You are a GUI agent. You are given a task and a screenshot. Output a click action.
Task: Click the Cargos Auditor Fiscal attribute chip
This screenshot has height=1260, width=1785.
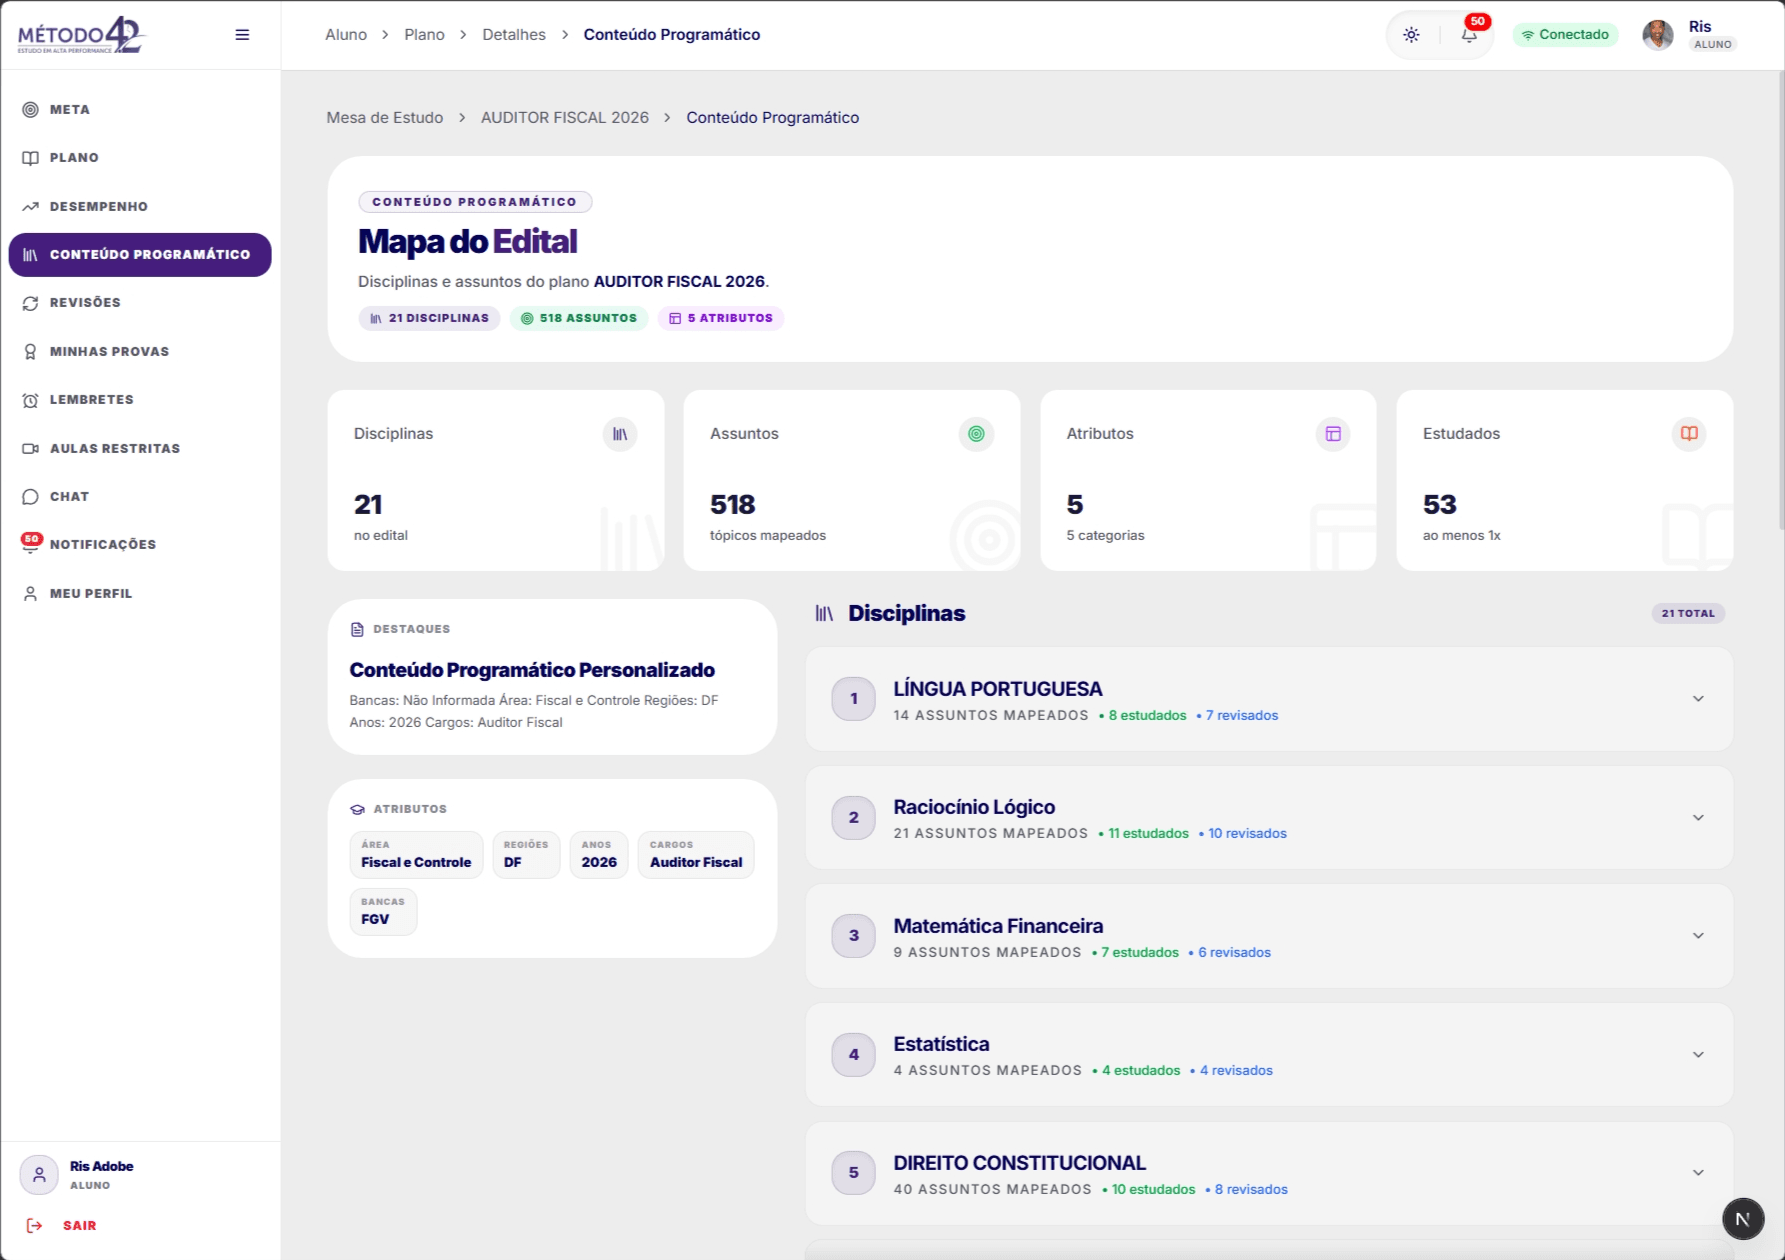[x=696, y=855]
